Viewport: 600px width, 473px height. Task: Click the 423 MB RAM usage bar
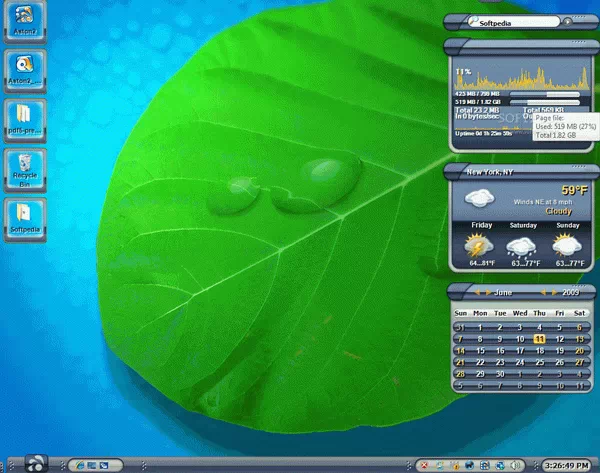[x=545, y=94]
